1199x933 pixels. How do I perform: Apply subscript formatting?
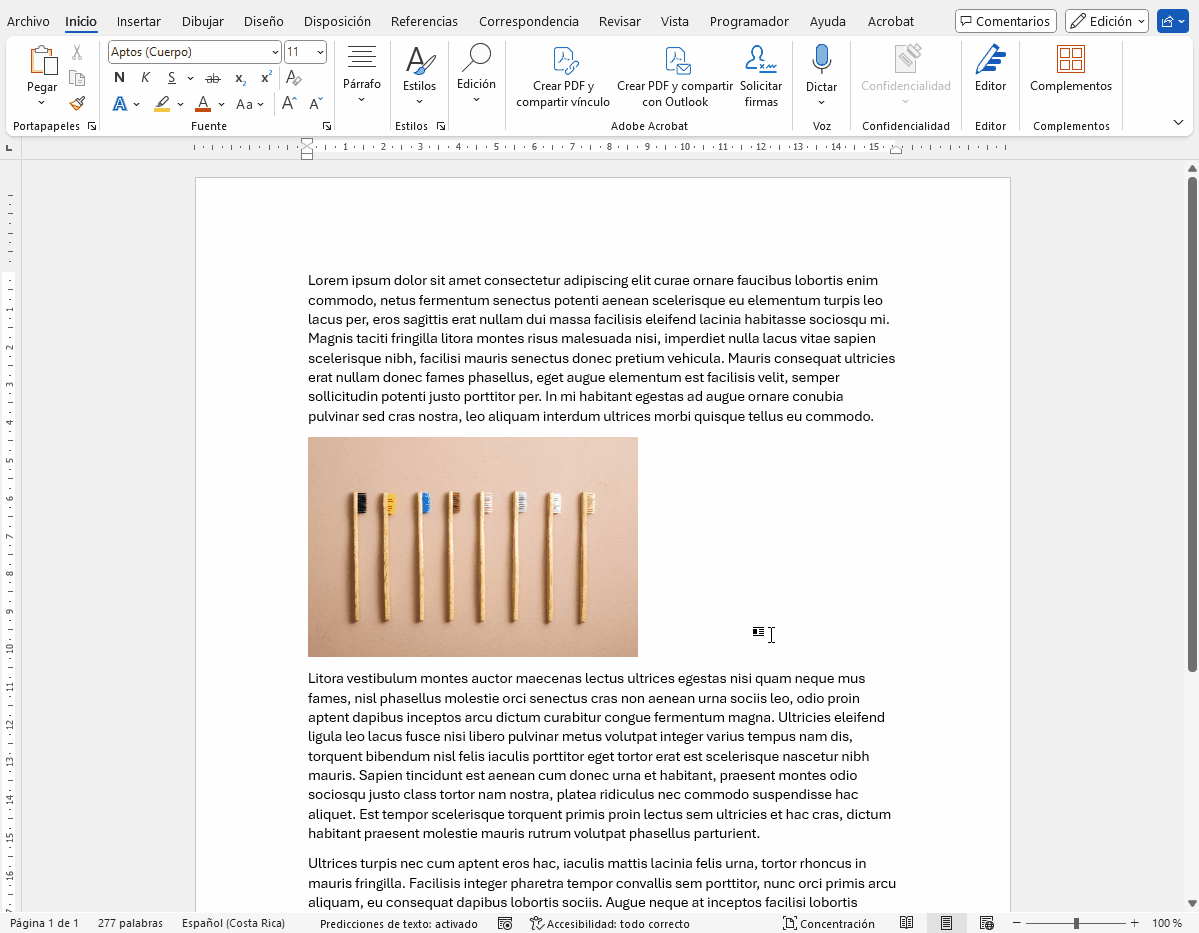(240, 78)
